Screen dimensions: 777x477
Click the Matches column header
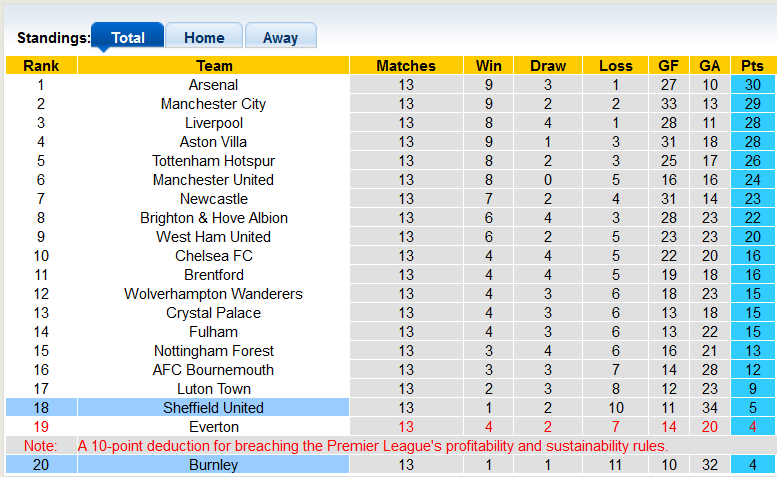pyautogui.click(x=405, y=66)
